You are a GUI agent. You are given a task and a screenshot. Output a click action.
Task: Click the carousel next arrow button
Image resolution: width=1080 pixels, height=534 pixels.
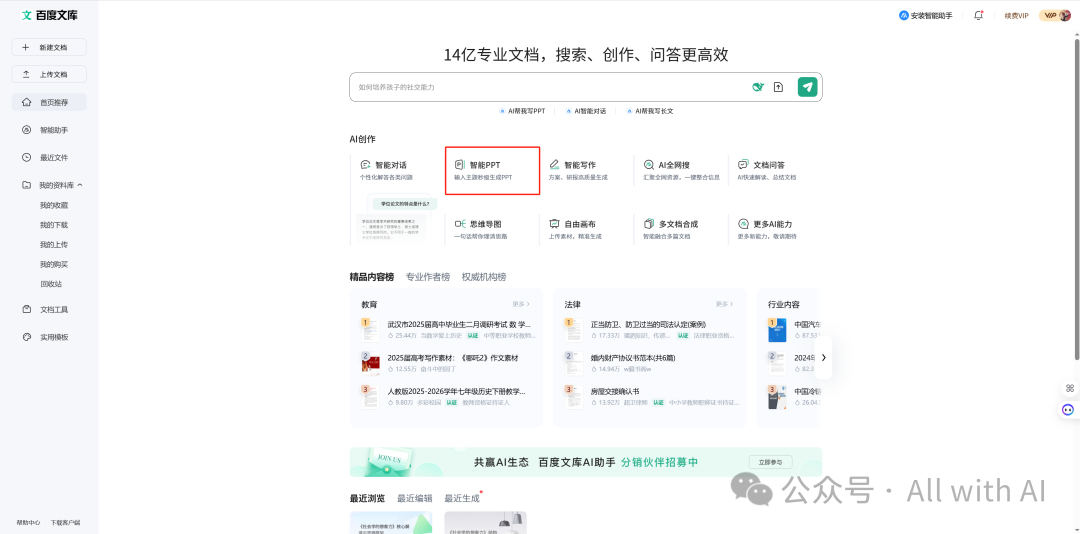point(823,358)
